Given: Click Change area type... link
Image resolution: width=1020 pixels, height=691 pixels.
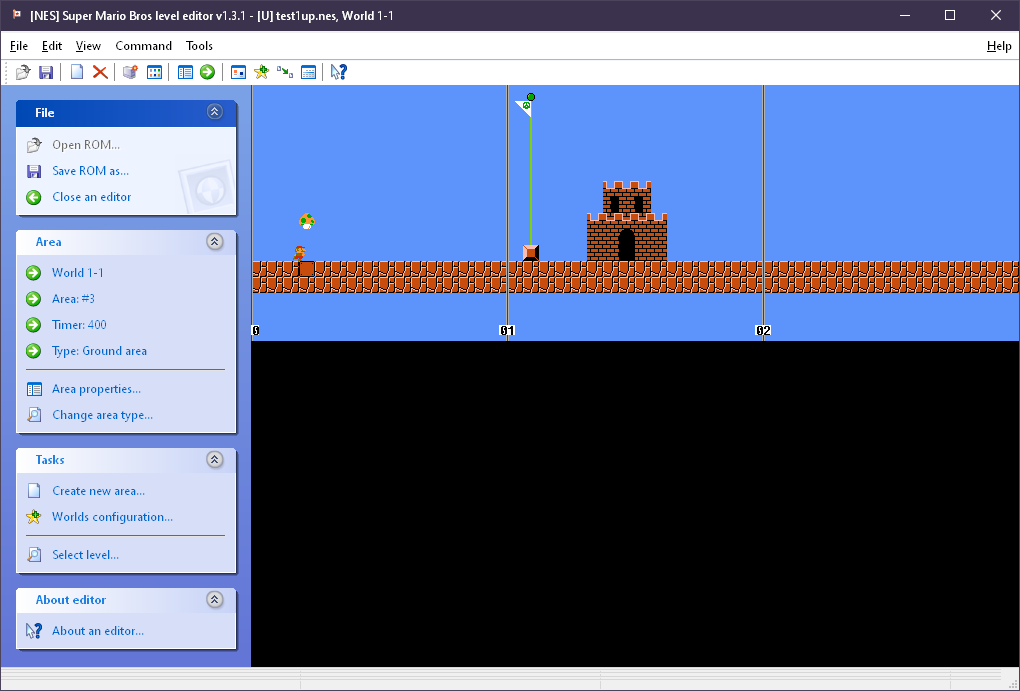Looking at the screenshot, I should tap(103, 415).
